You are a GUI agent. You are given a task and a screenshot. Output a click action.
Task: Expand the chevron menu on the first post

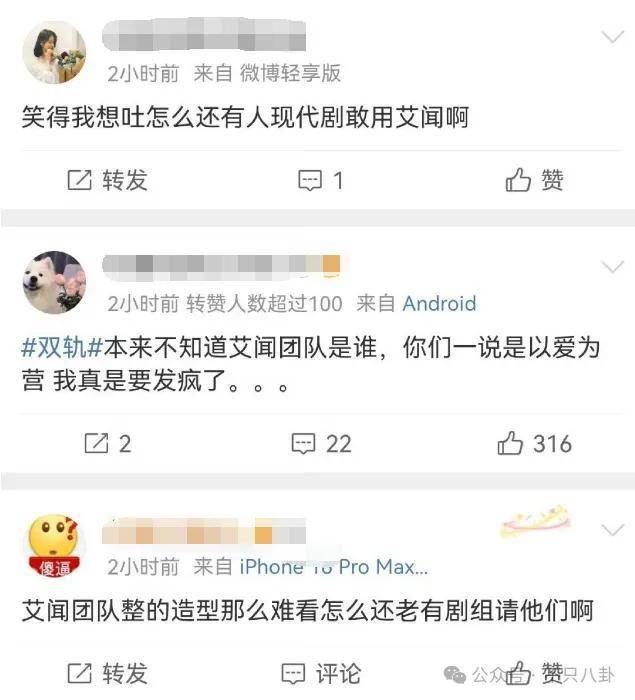(613, 37)
